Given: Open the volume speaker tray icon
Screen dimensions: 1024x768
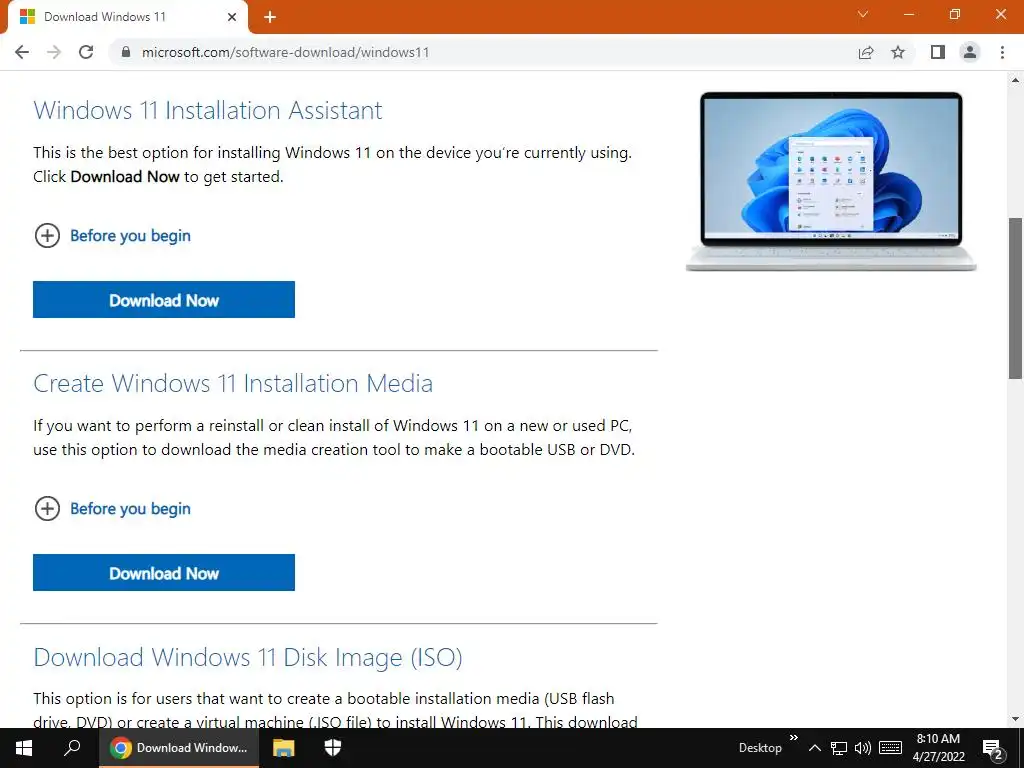Looking at the screenshot, I should tap(863, 748).
